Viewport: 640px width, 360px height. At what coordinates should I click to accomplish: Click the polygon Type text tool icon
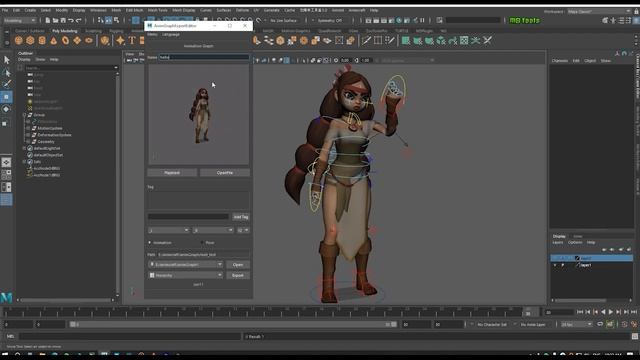[x=131, y=40]
